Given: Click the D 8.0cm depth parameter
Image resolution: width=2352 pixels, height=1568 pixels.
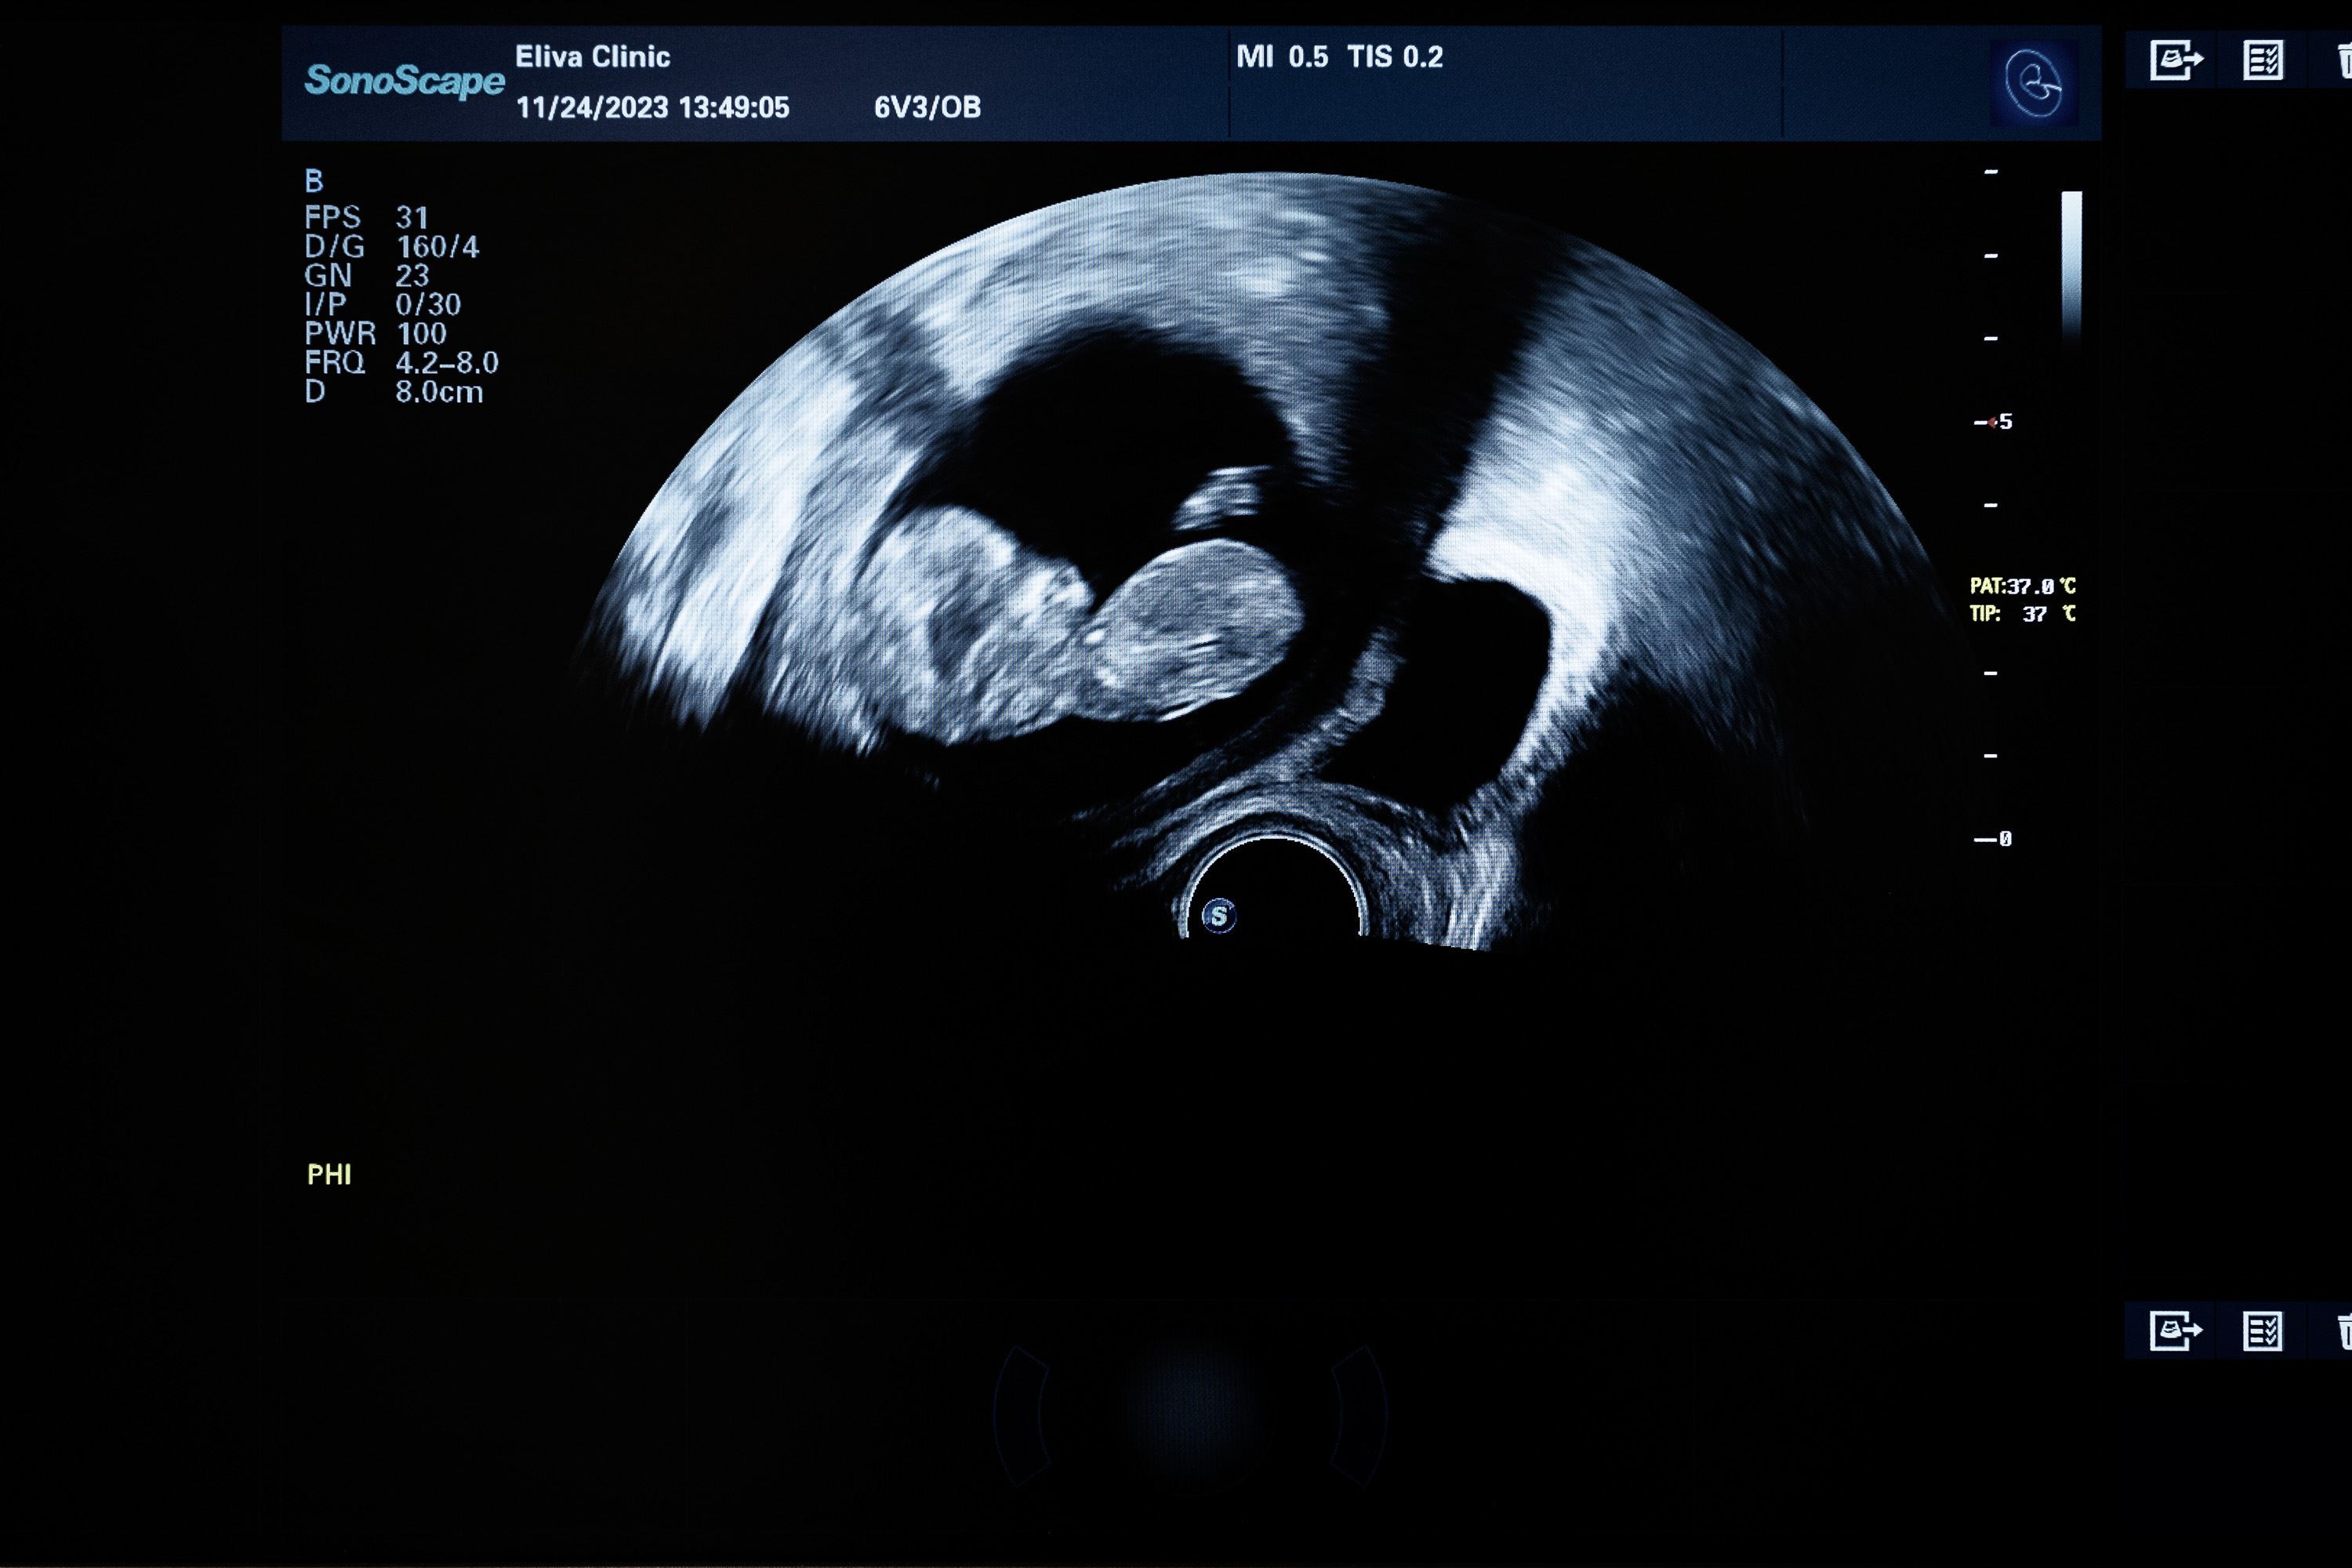Looking at the screenshot, I should 394,391.
